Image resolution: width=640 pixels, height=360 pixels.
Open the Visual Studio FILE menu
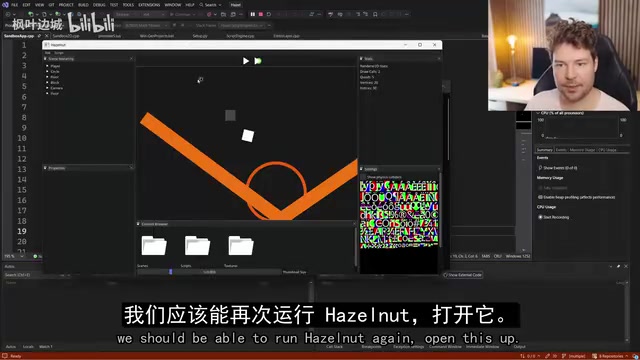[x=14, y=5]
